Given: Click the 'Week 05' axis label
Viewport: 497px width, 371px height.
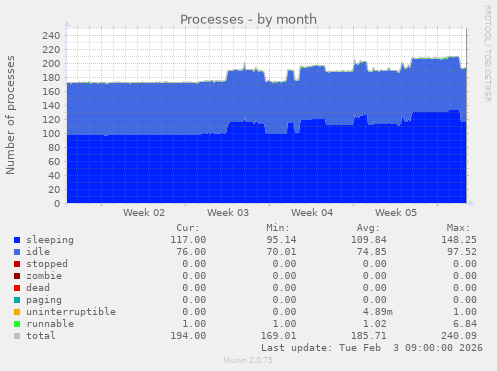Looking at the screenshot, I should click(x=396, y=213).
